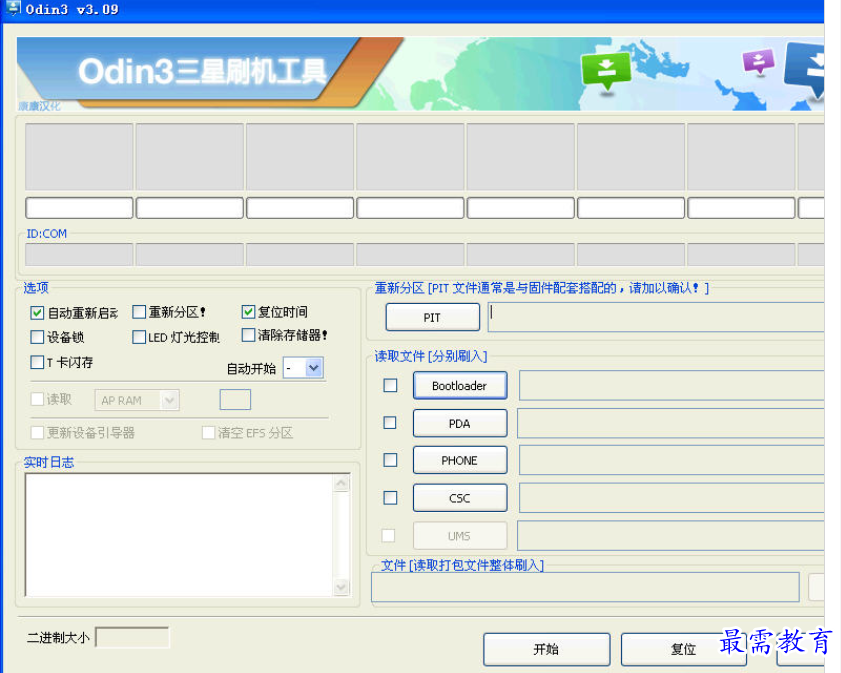Toggle the 复位时间 checkbox

pyautogui.click(x=248, y=312)
